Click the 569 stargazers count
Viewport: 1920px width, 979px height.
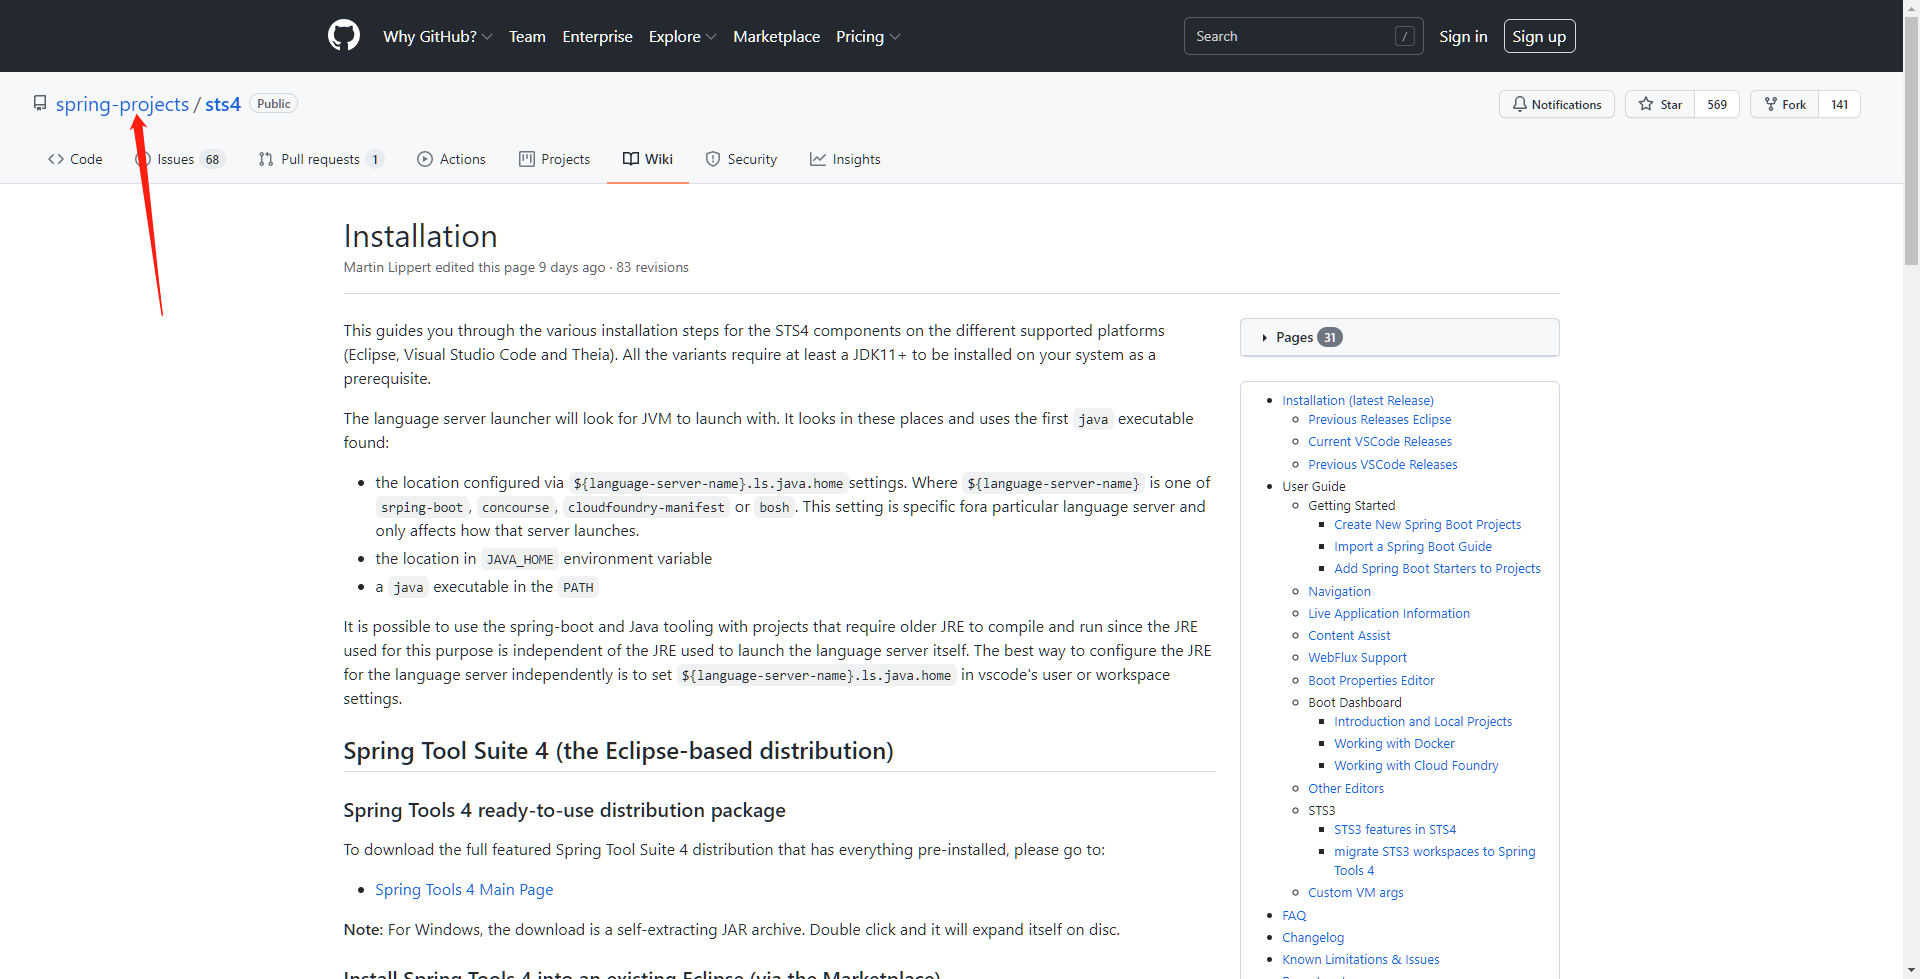(x=1717, y=104)
